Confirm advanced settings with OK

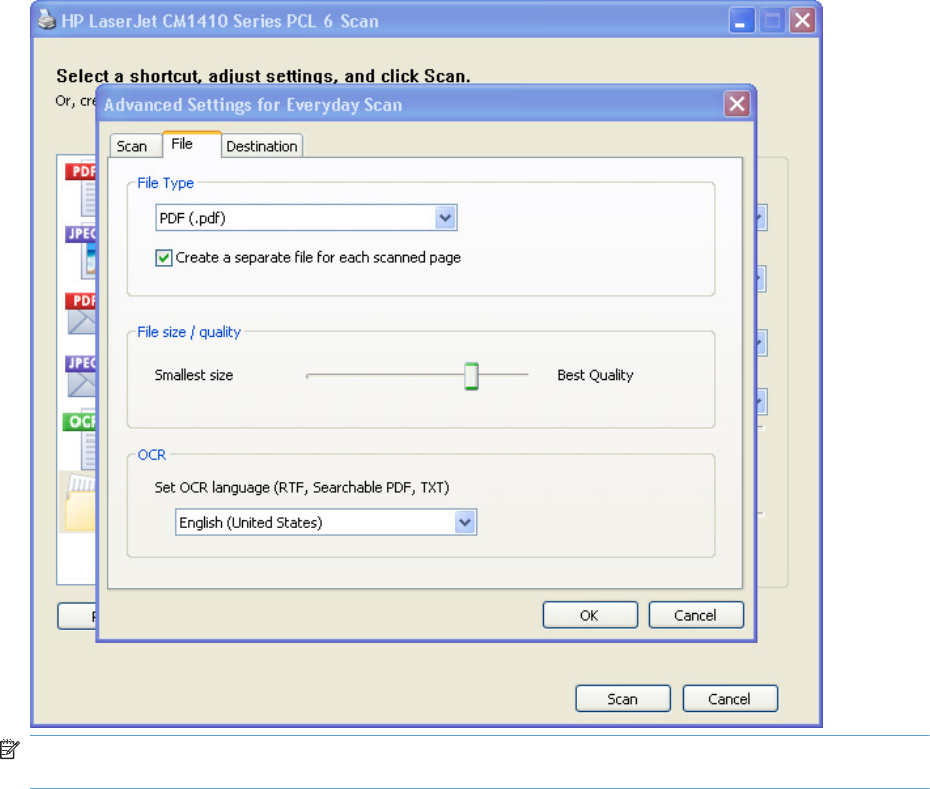pos(590,615)
